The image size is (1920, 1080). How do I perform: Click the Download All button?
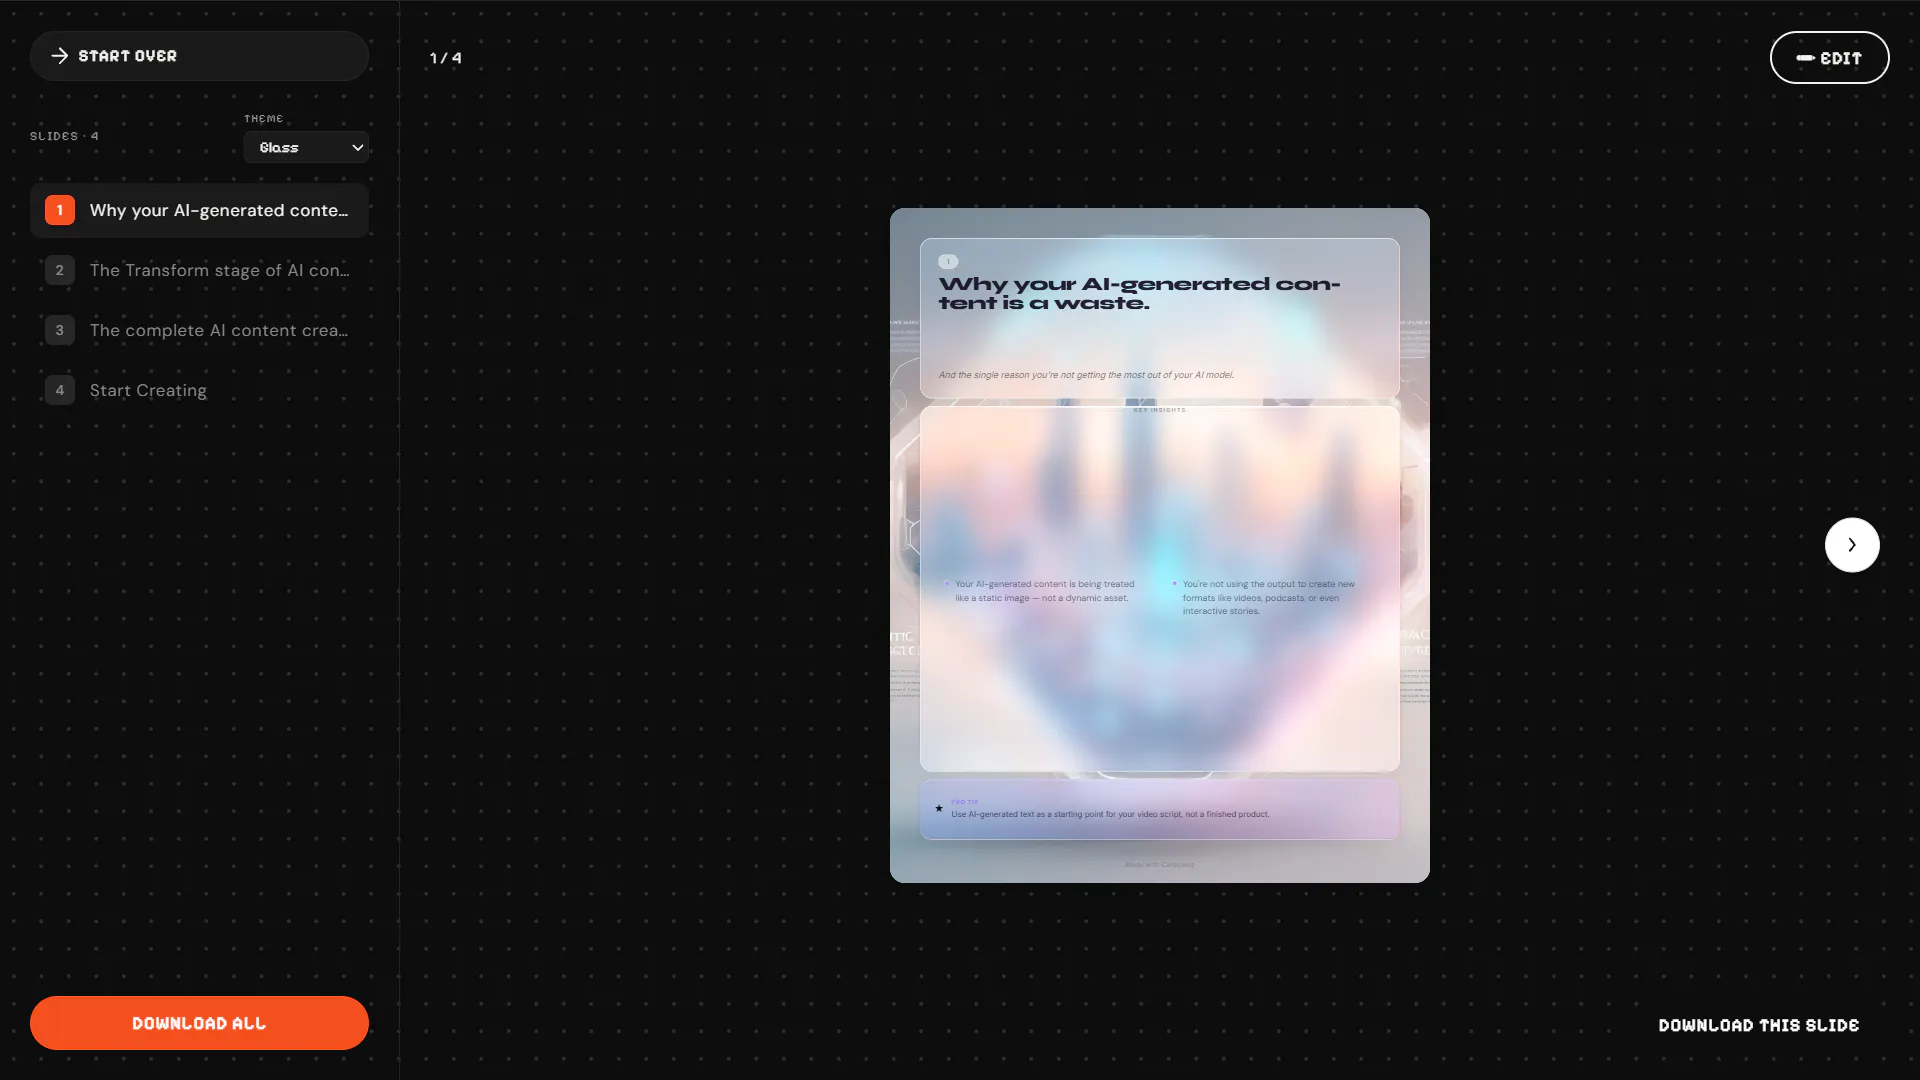click(199, 1023)
